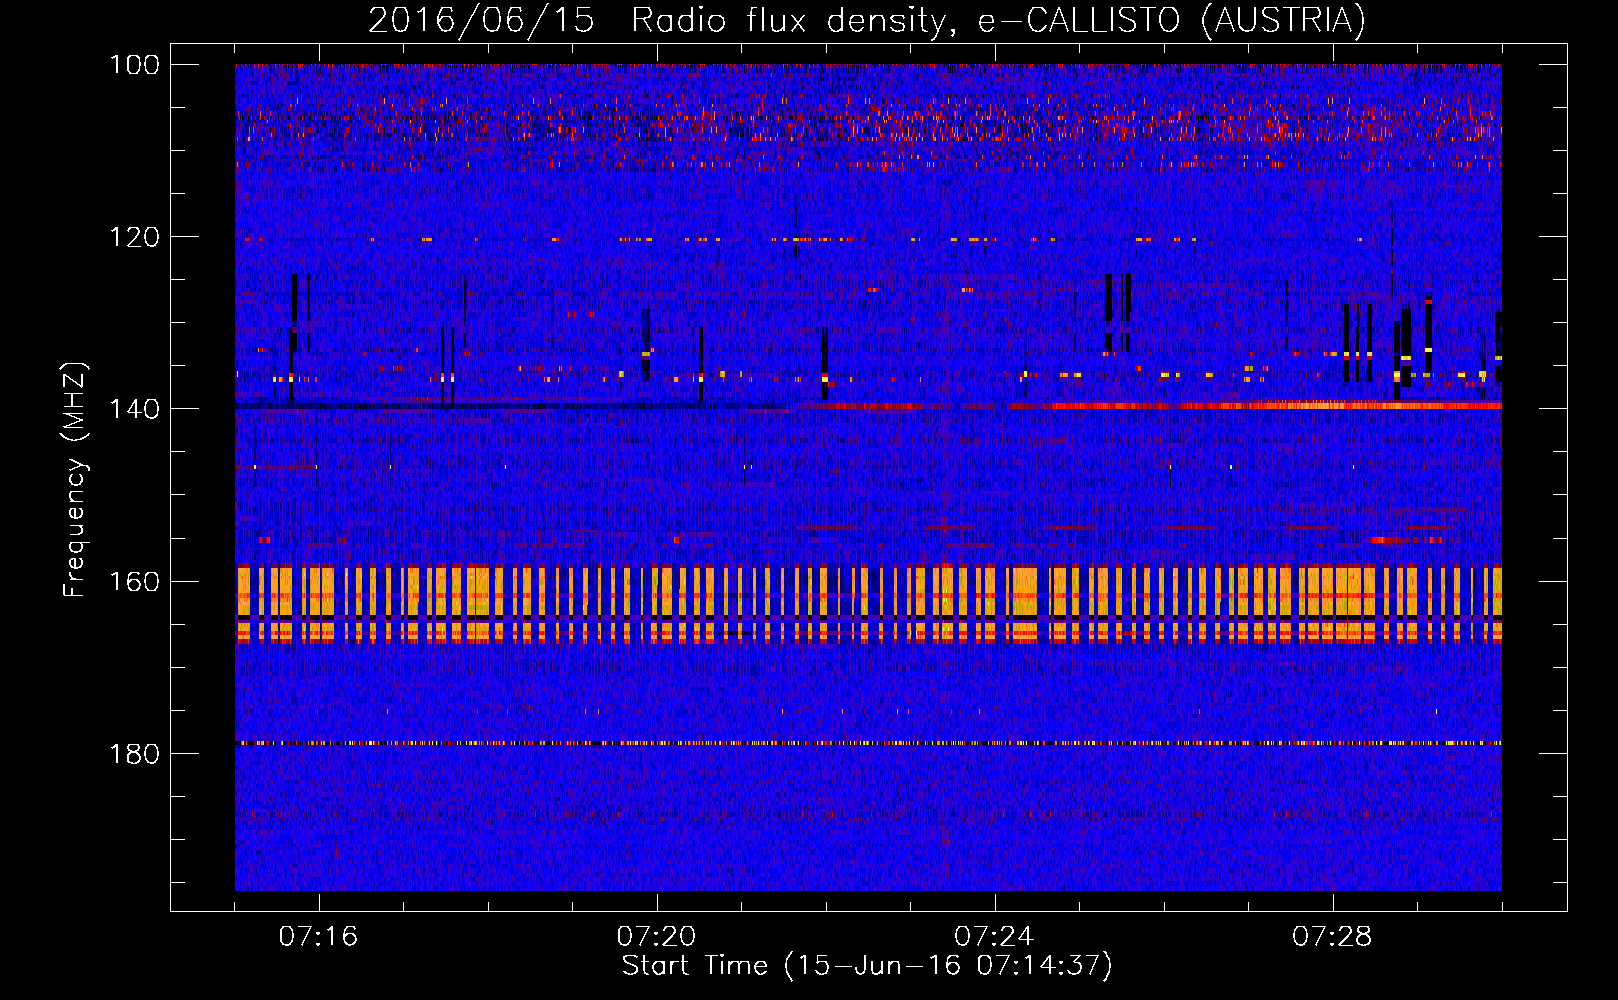
Task: Click the 07:20 time tick label
Action: [x=656, y=937]
